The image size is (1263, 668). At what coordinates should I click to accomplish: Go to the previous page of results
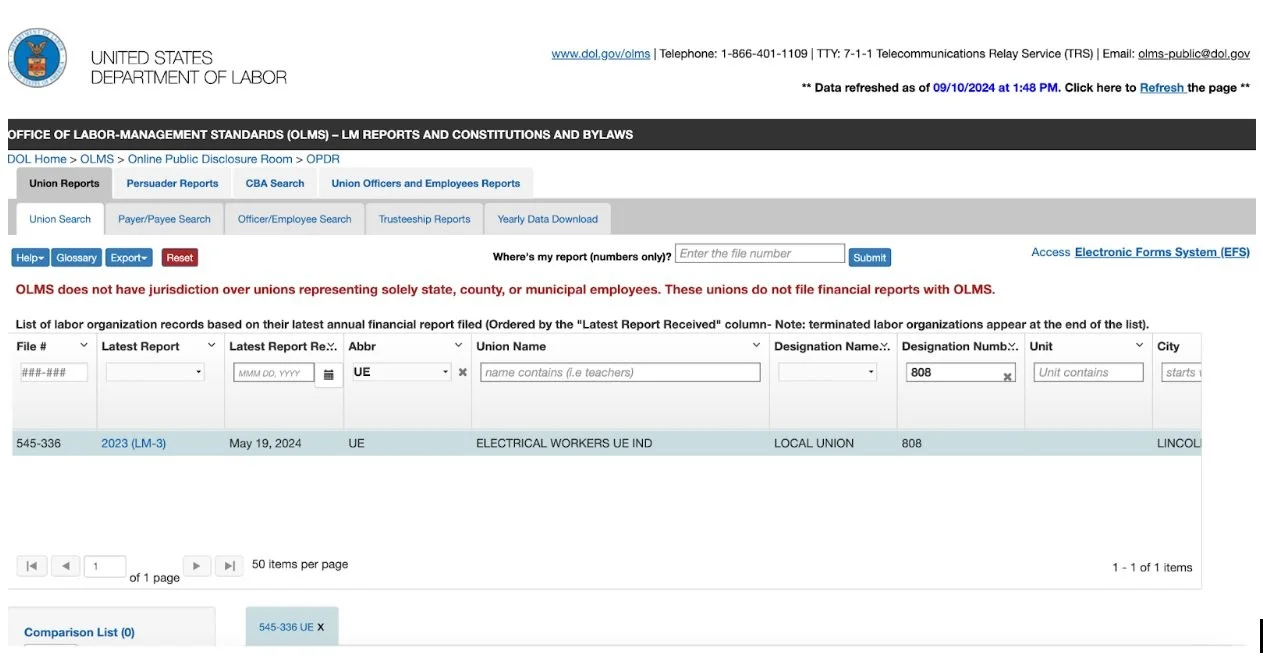click(x=65, y=566)
